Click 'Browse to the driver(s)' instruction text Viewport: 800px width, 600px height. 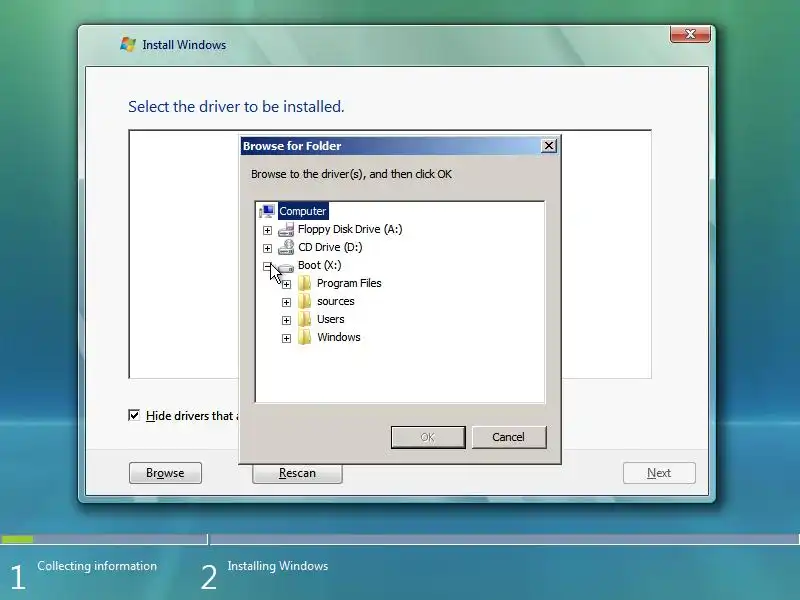coord(352,174)
